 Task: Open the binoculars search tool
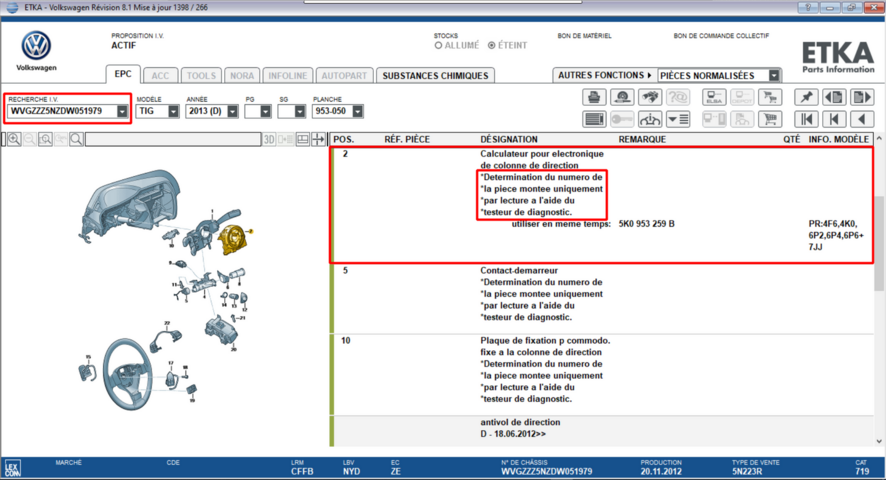(x=650, y=97)
